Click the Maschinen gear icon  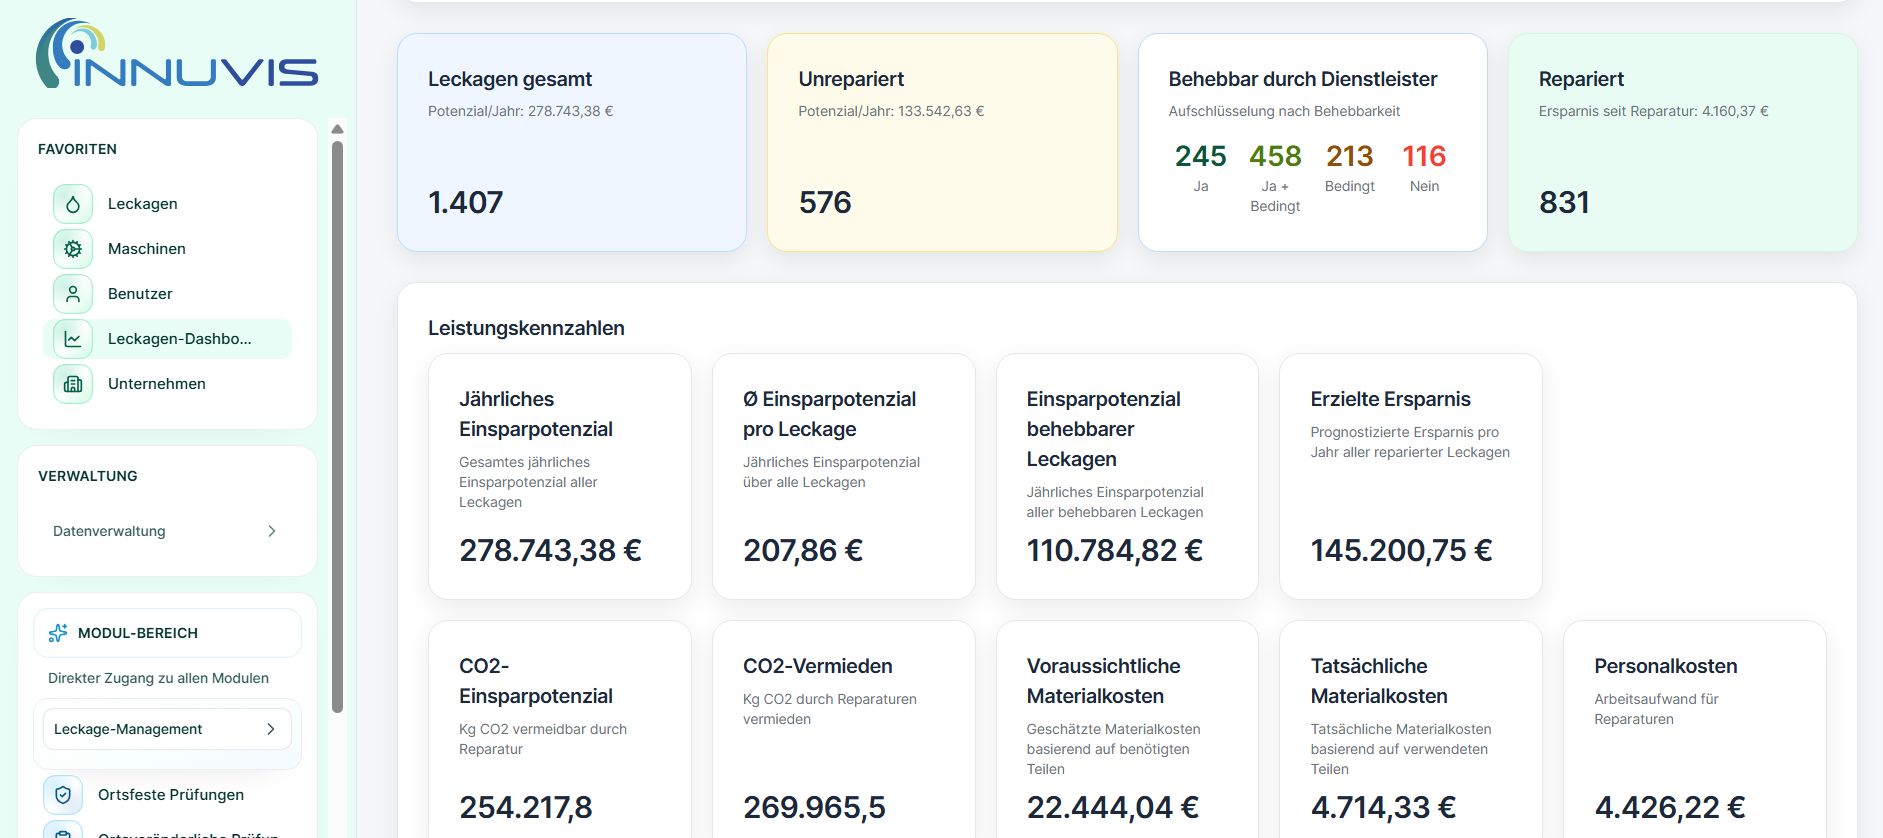tap(73, 249)
